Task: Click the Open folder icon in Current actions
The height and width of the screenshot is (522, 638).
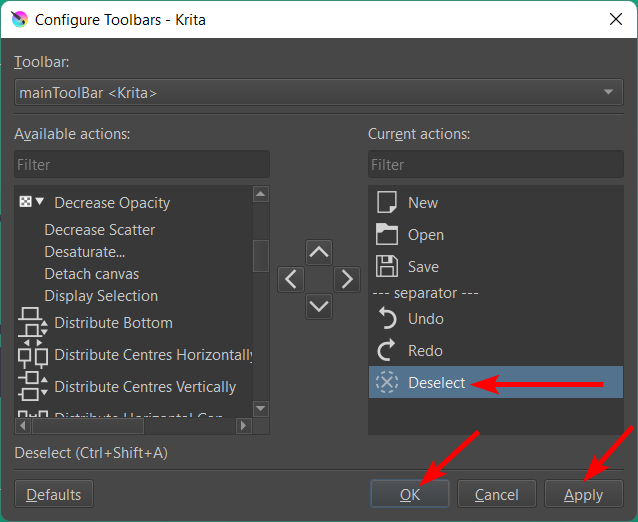Action: [387, 234]
